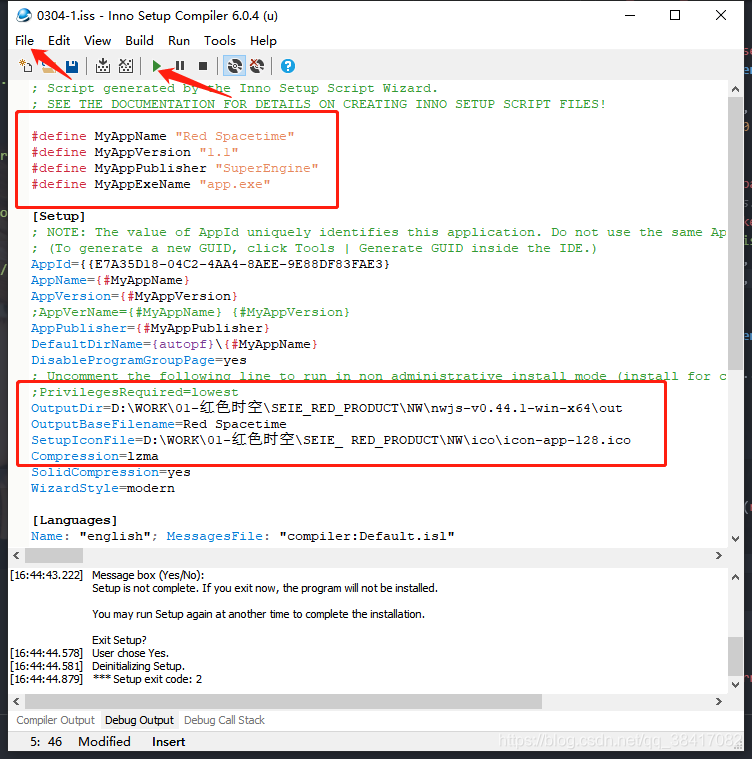The height and width of the screenshot is (759, 752).
Task: Click the MyAppVersion "1.1" define line
Action: (135, 152)
